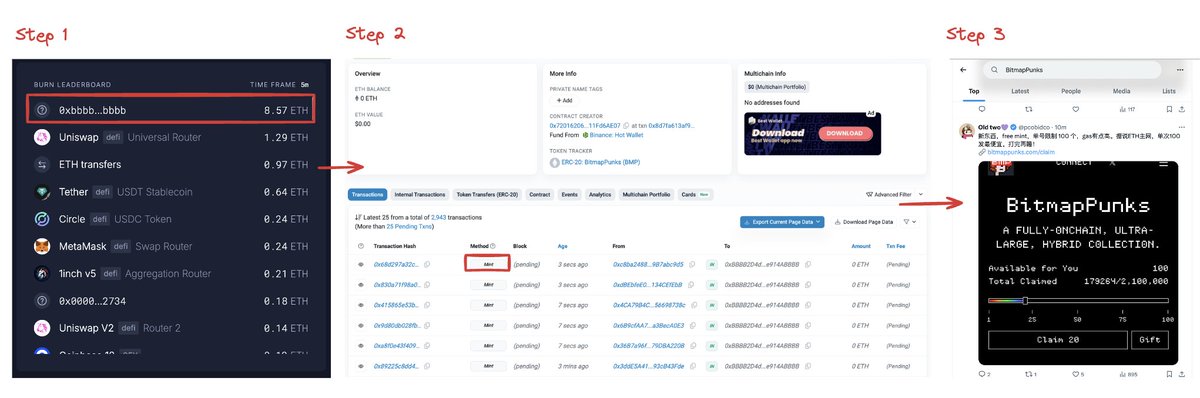The image size is (1200, 398).
Task: Click the $0 (Multichain Portfolio) badge
Action: click(778, 88)
